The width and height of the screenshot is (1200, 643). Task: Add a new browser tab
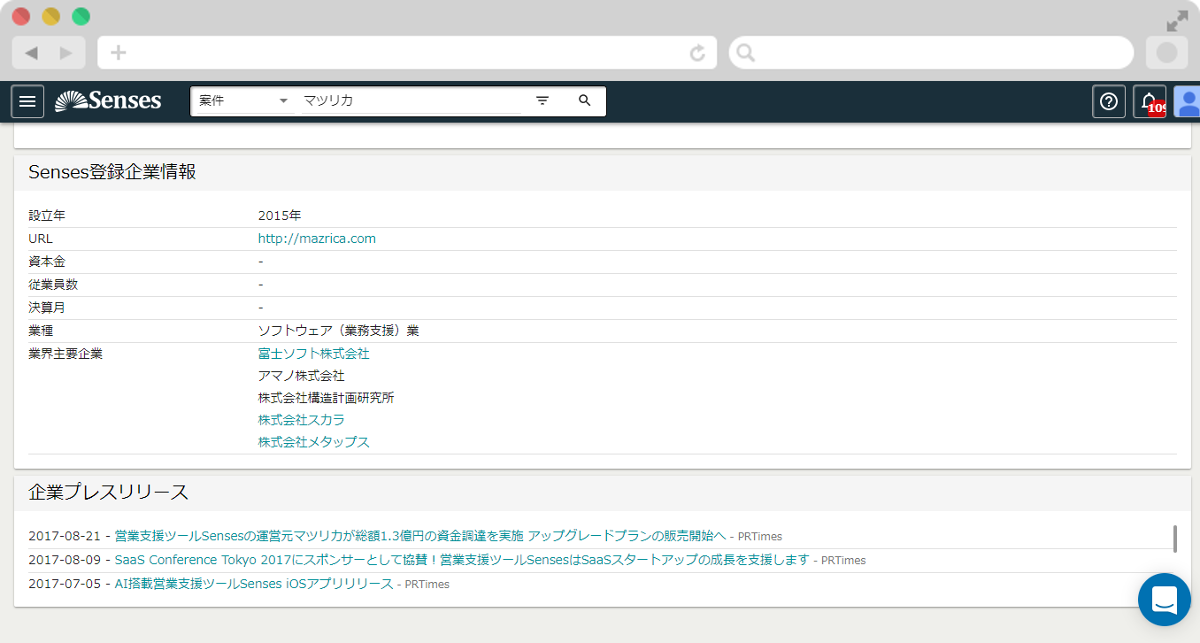(118, 53)
